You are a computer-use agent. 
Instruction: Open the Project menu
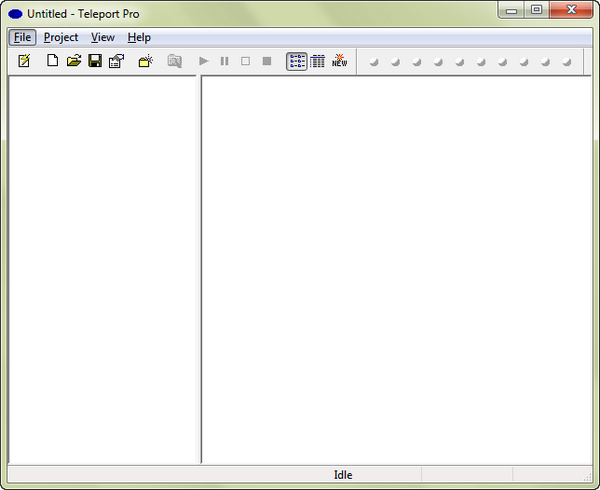61,37
